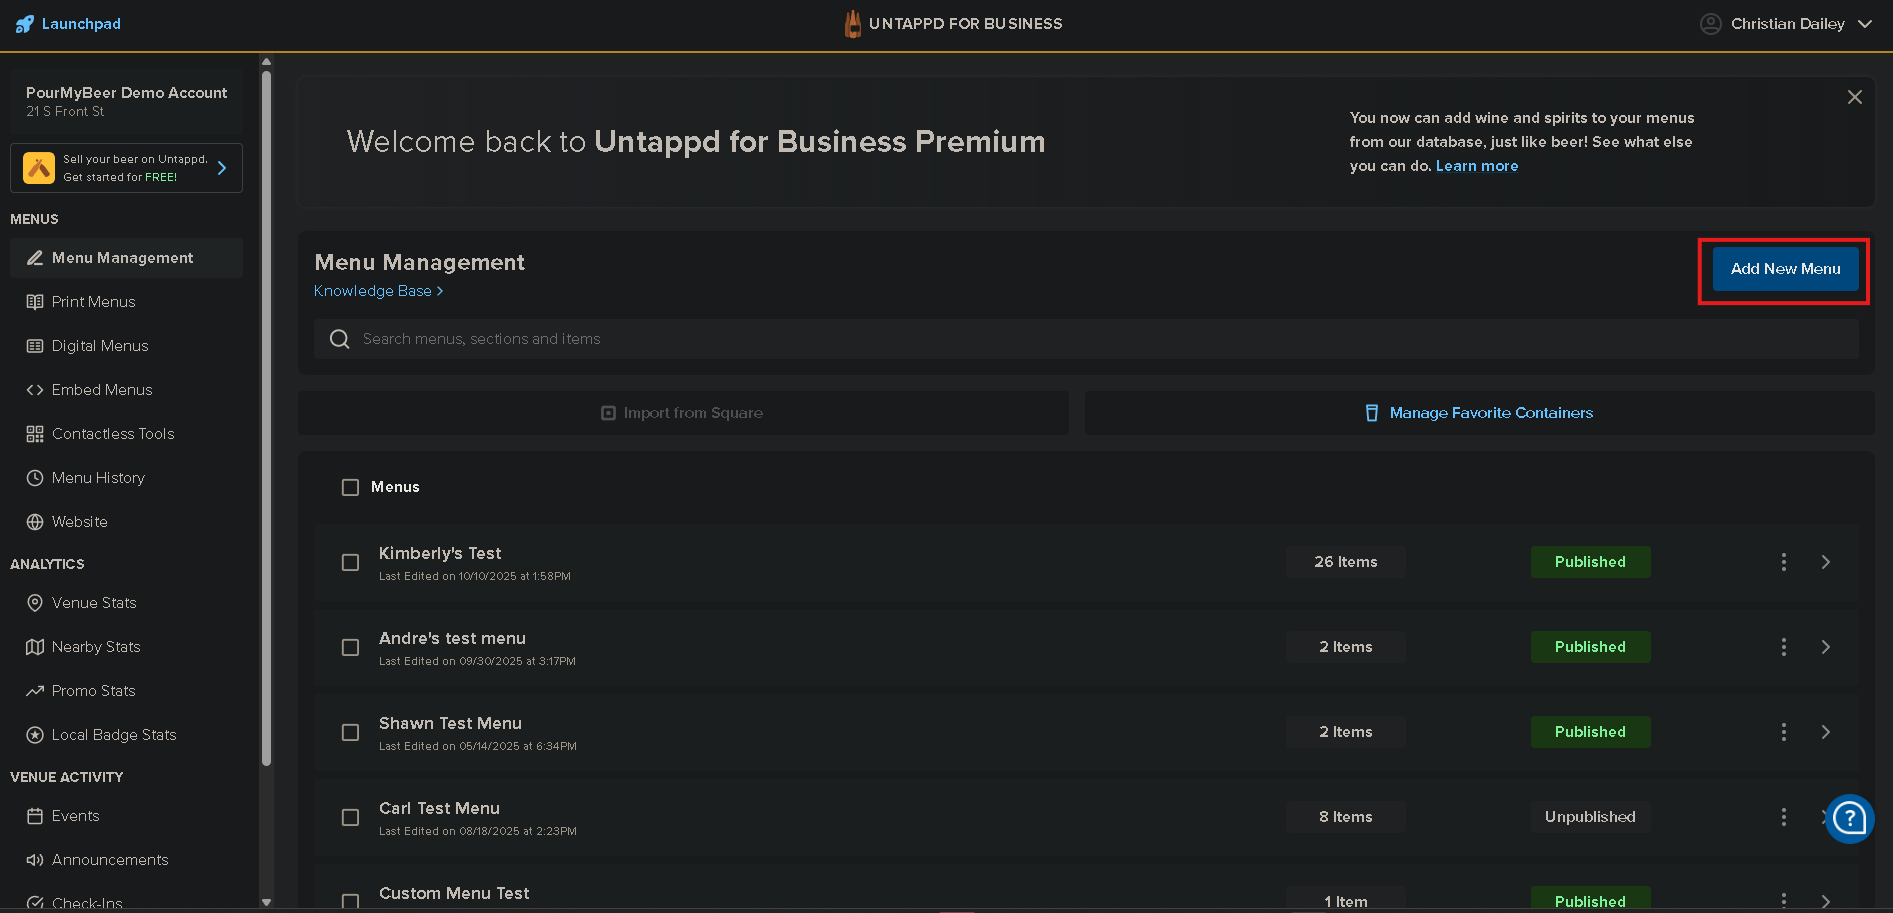The width and height of the screenshot is (1893, 913).
Task: Open Carl Test Menu three-dot options
Action: (x=1783, y=817)
